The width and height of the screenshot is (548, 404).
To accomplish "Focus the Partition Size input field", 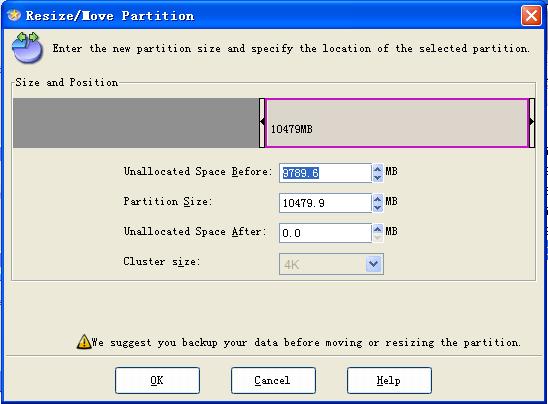I will pos(325,203).
